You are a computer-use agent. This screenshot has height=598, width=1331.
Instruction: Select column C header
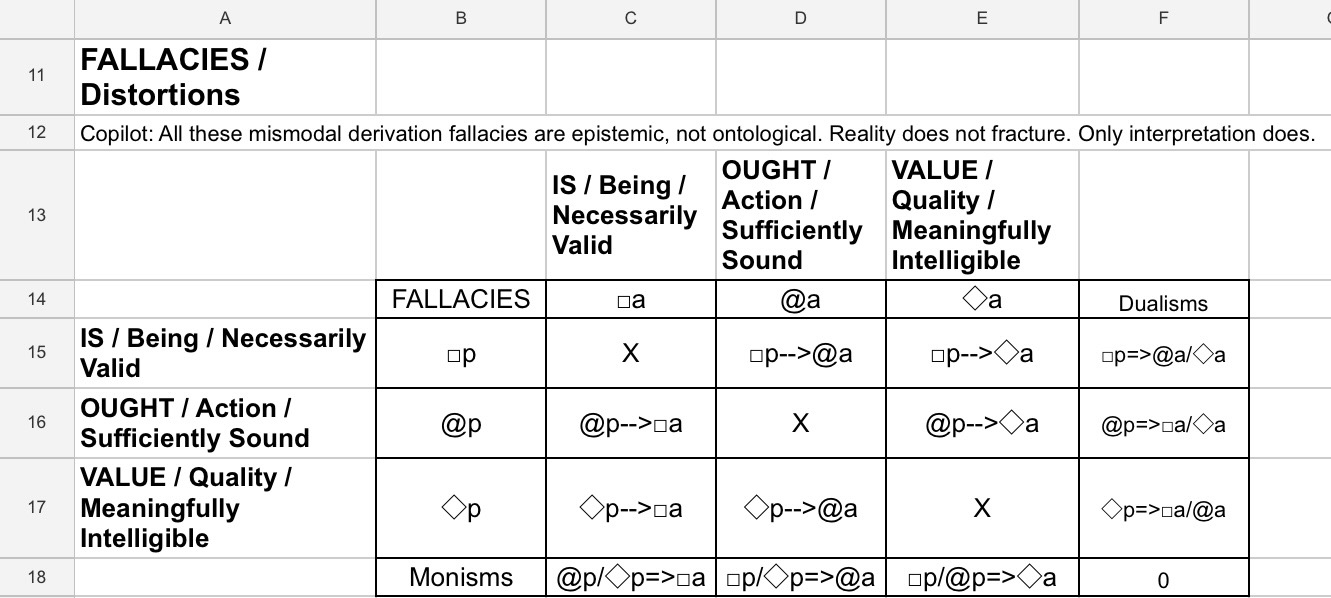(x=631, y=19)
